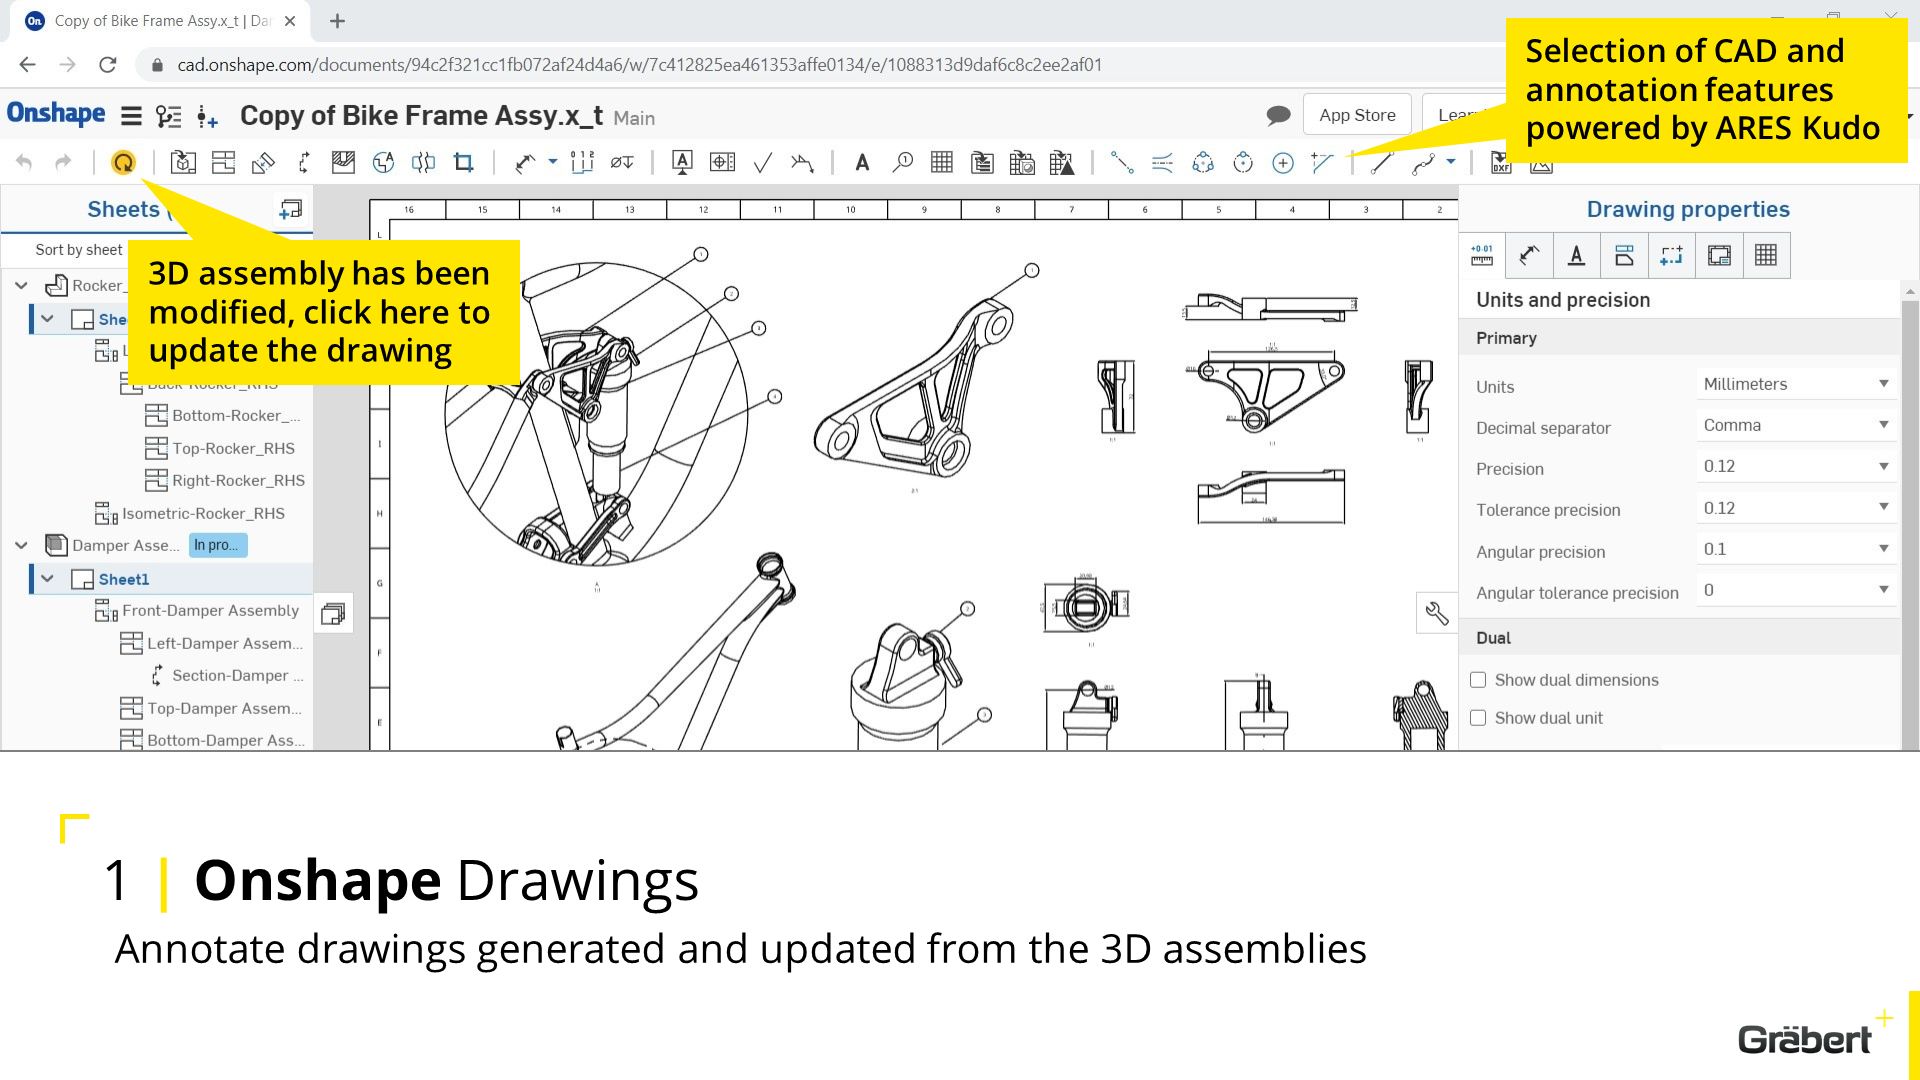Screen dimensions: 1920x1080
Task: Select the Callout balloon tool
Action: coord(902,162)
